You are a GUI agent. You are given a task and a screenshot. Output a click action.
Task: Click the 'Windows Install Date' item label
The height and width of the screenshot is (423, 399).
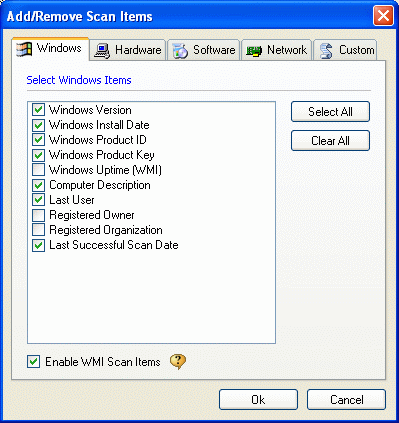coord(99,125)
